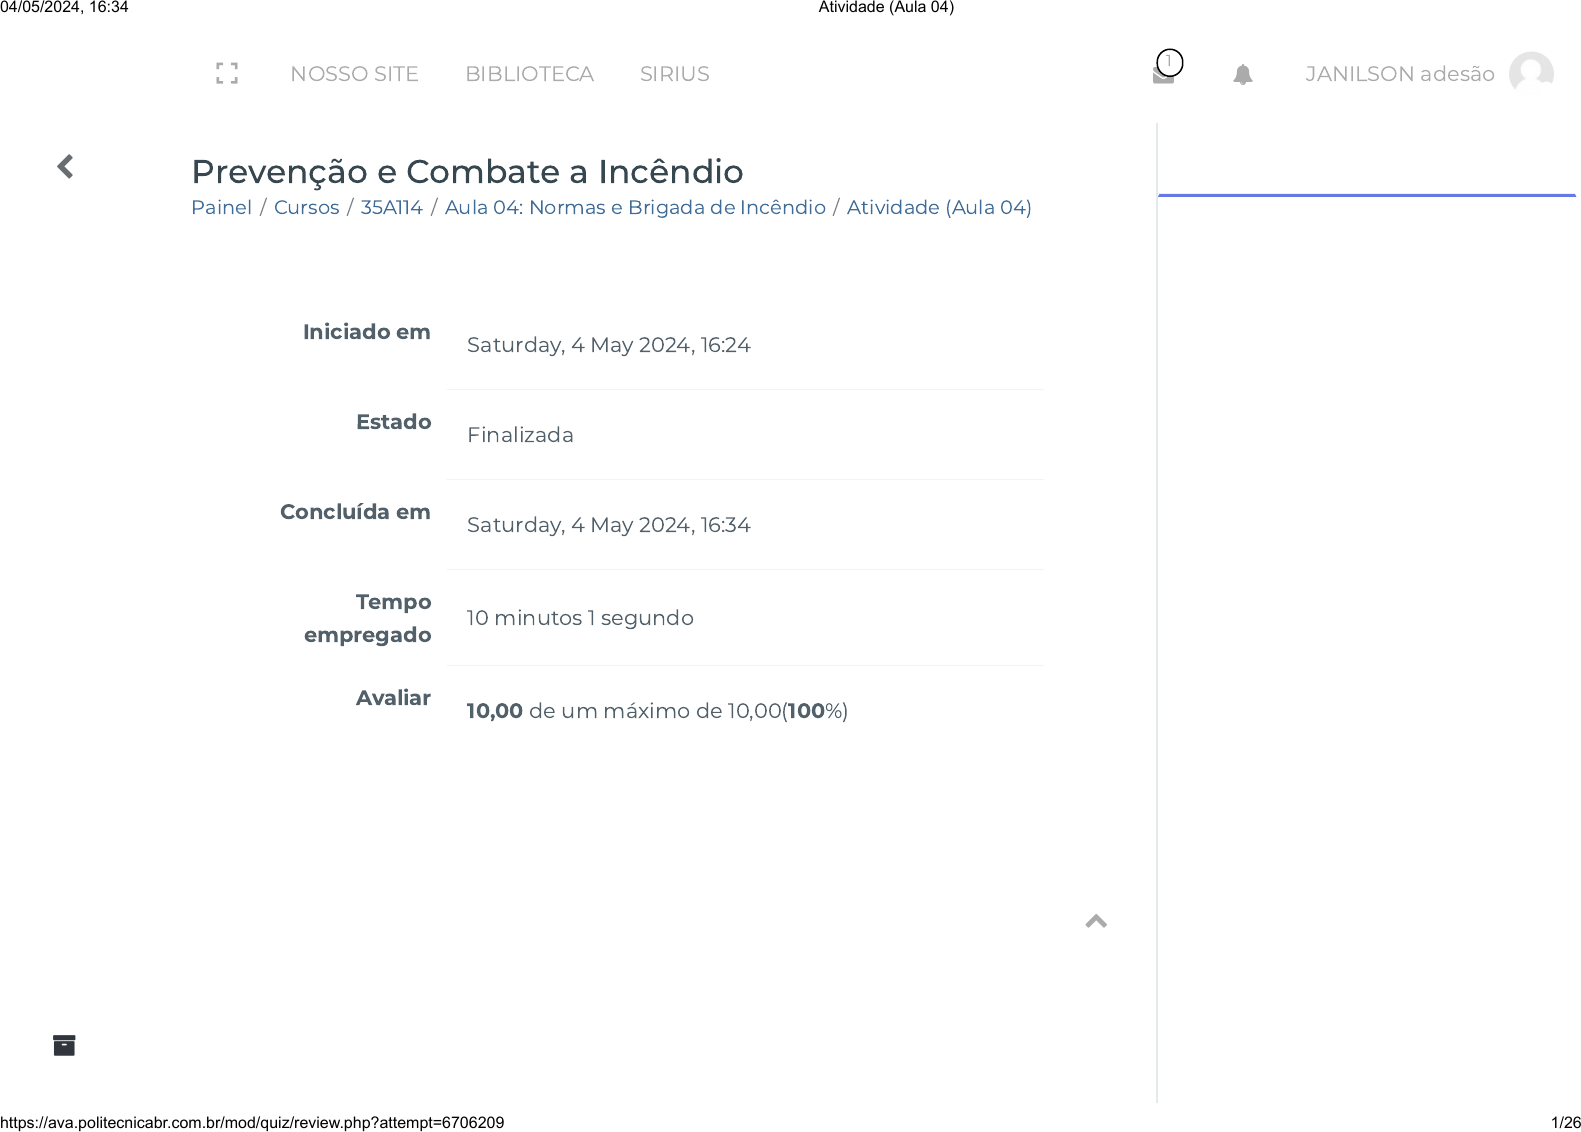Open Aula 04: Normas e Brigada link
The width and height of the screenshot is (1581, 1132).
(635, 207)
